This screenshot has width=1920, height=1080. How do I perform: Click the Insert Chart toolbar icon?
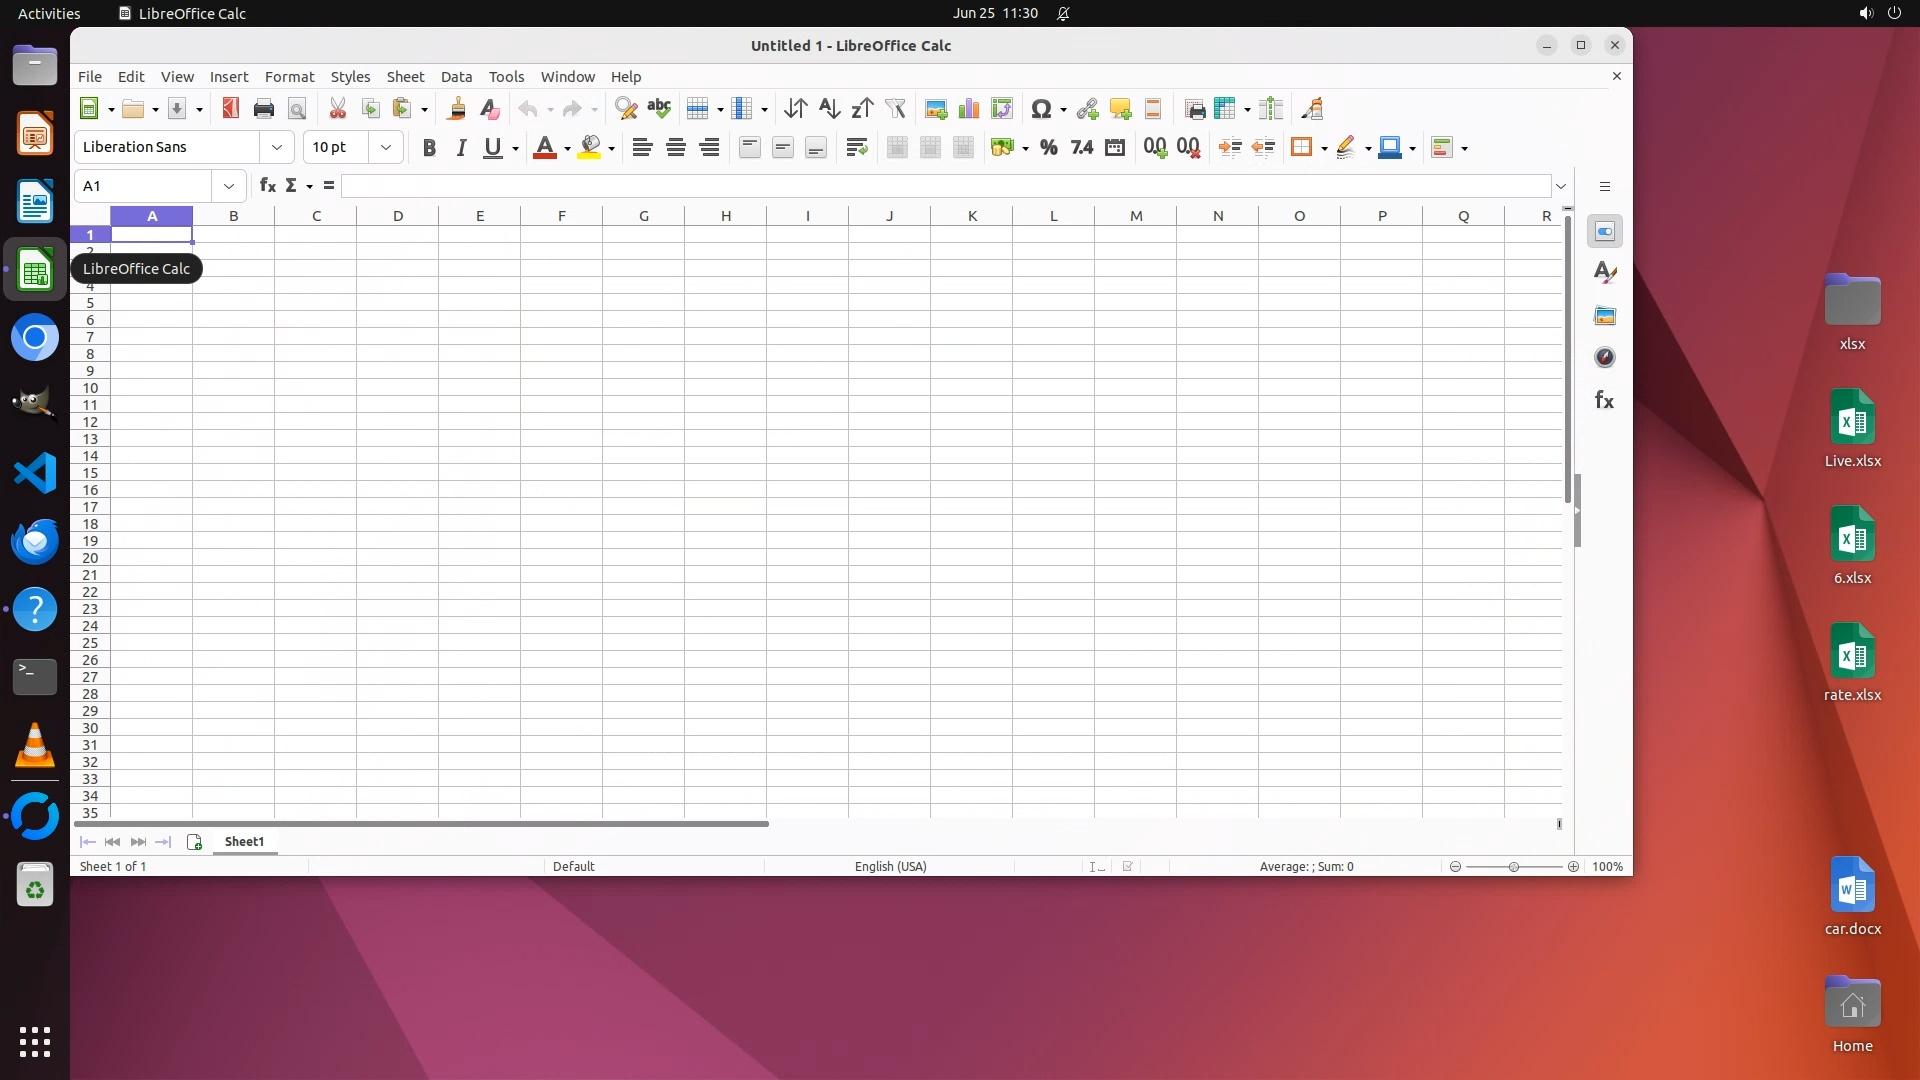point(968,109)
